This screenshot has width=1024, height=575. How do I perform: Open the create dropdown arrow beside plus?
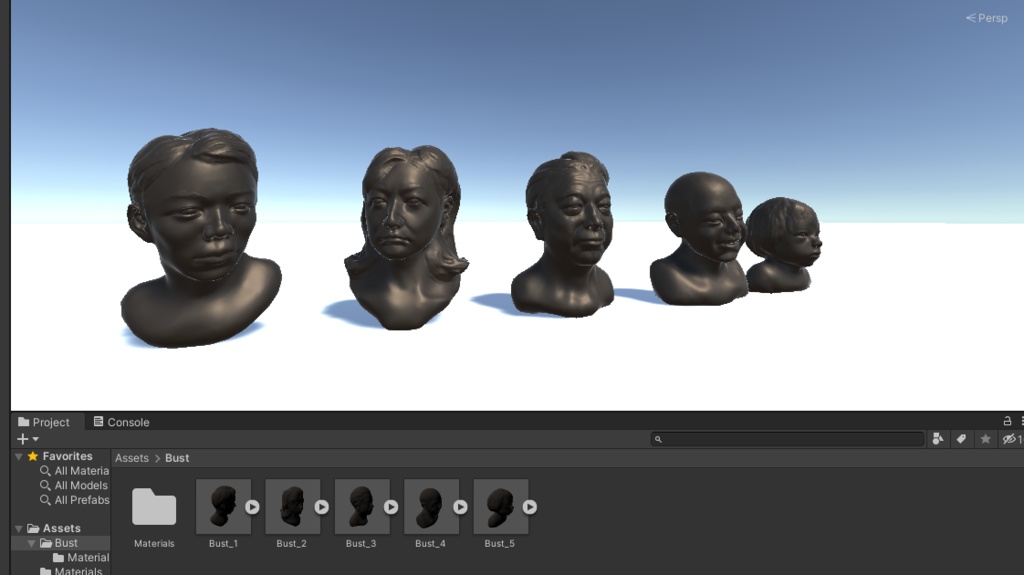[x=36, y=439]
